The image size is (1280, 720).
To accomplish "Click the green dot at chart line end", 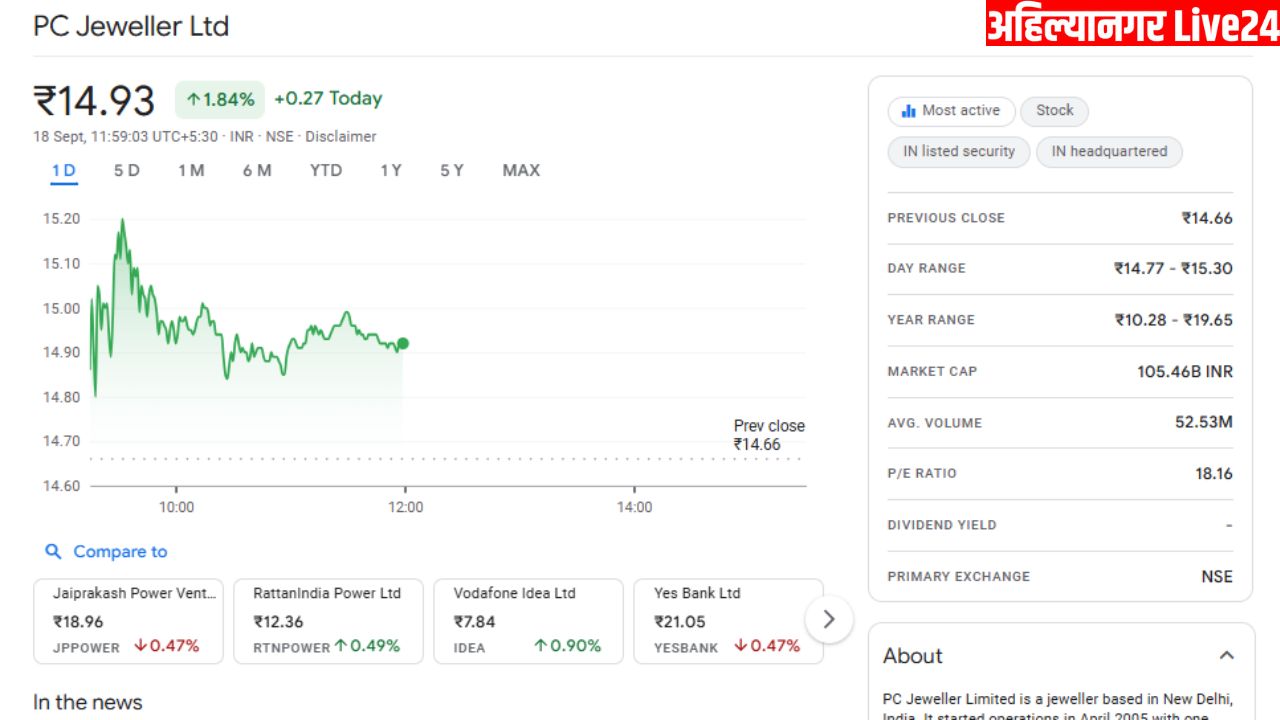I will point(403,344).
